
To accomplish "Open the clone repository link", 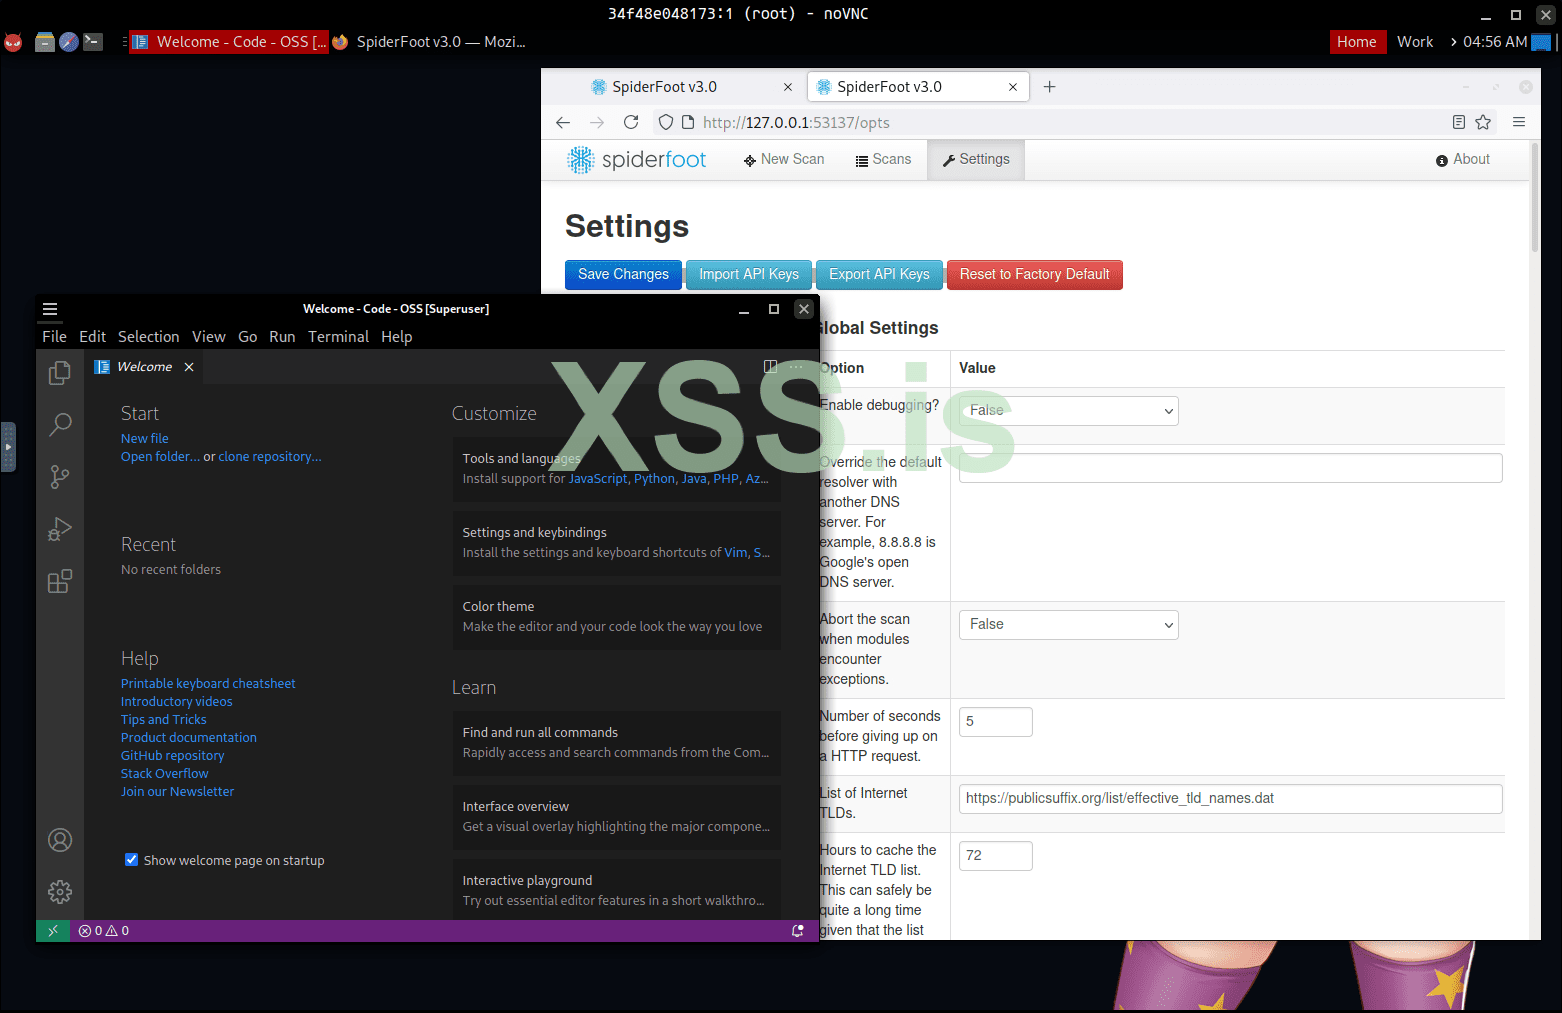I will tap(269, 456).
